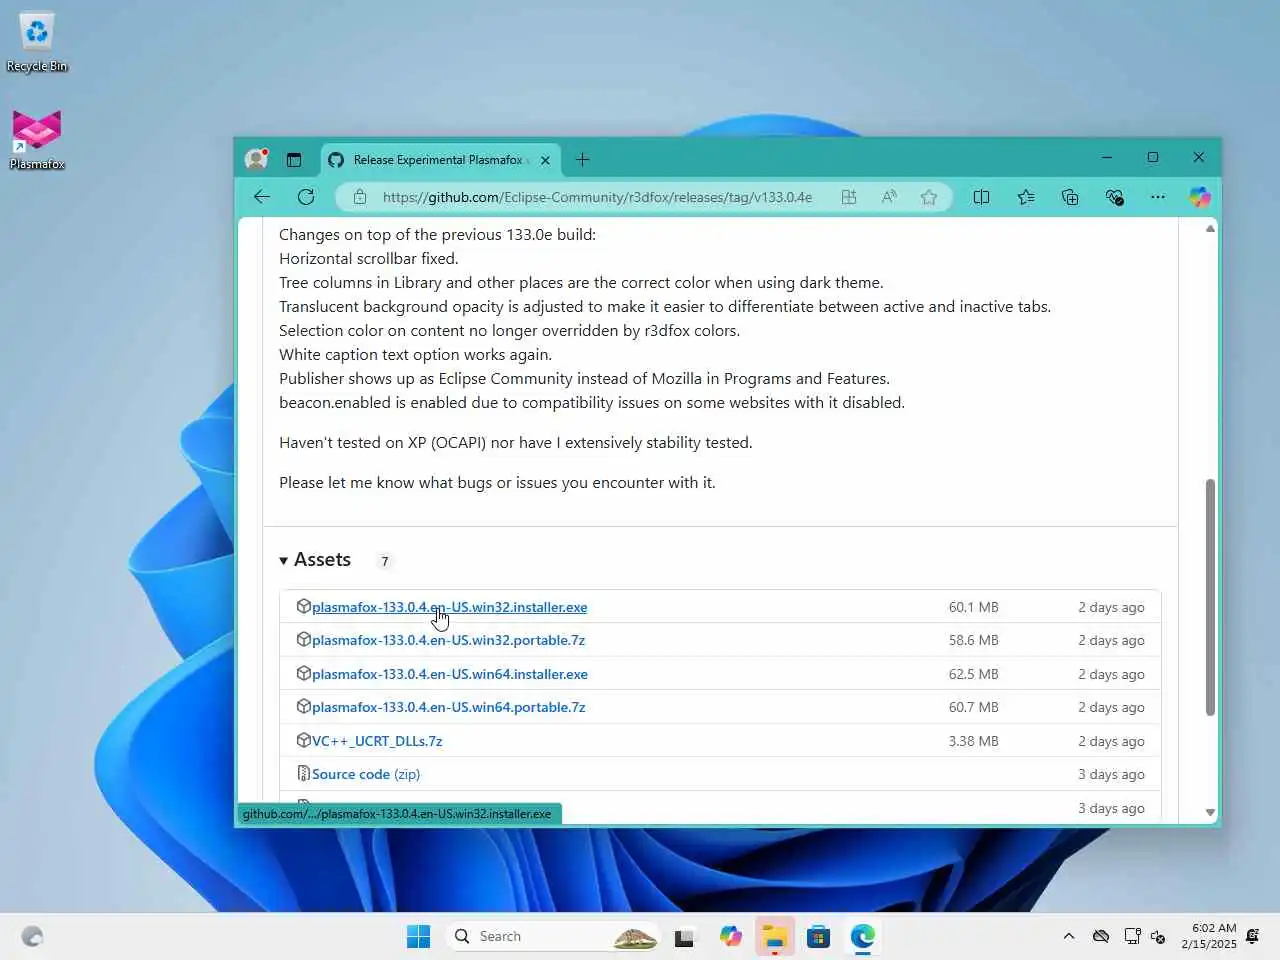This screenshot has width=1280, height=960.
Task: Click the scrollbar up arrow
Action: pyautogui.click(x=1210, y=229)
